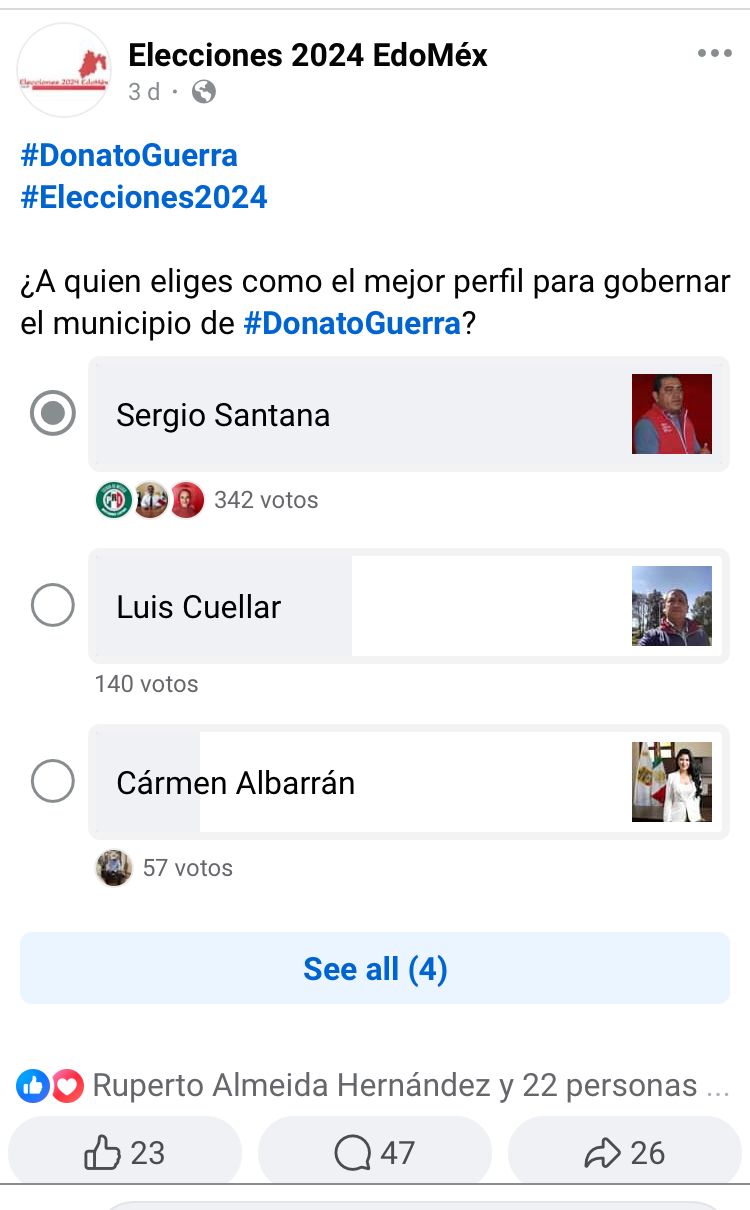Click Sergio Santana's candidate photo

(671, 414)
